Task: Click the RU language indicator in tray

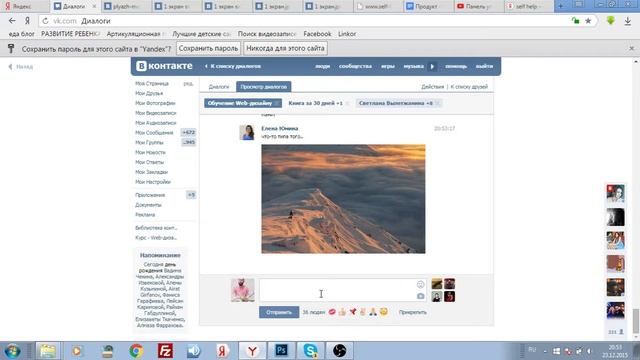Action: (532, 350)
